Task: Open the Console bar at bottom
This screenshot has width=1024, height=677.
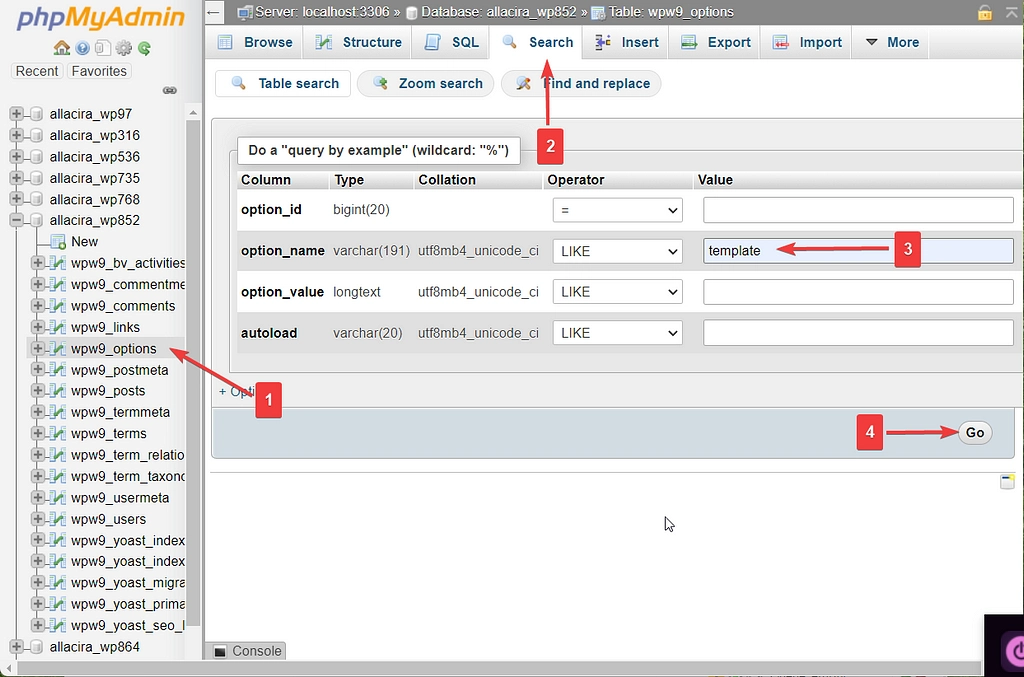Action: 248,651
